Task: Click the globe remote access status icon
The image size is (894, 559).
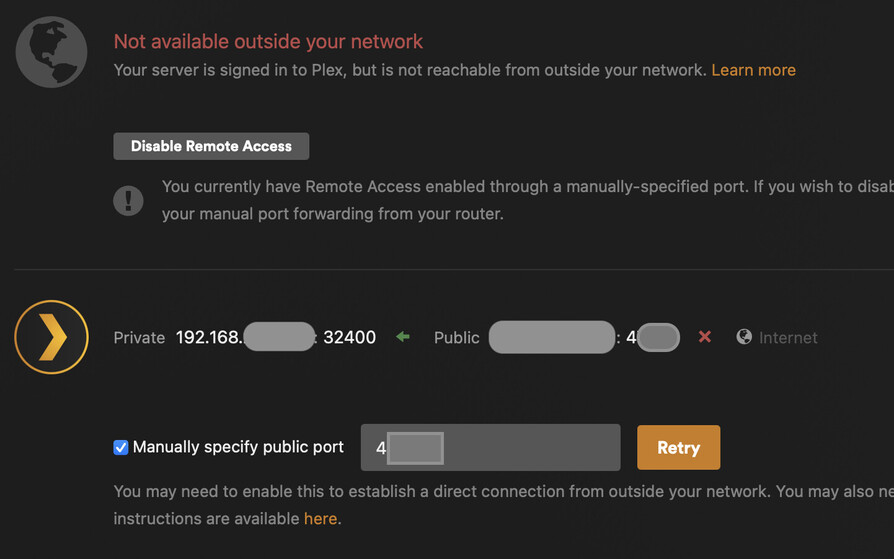Action: (52, 52)
